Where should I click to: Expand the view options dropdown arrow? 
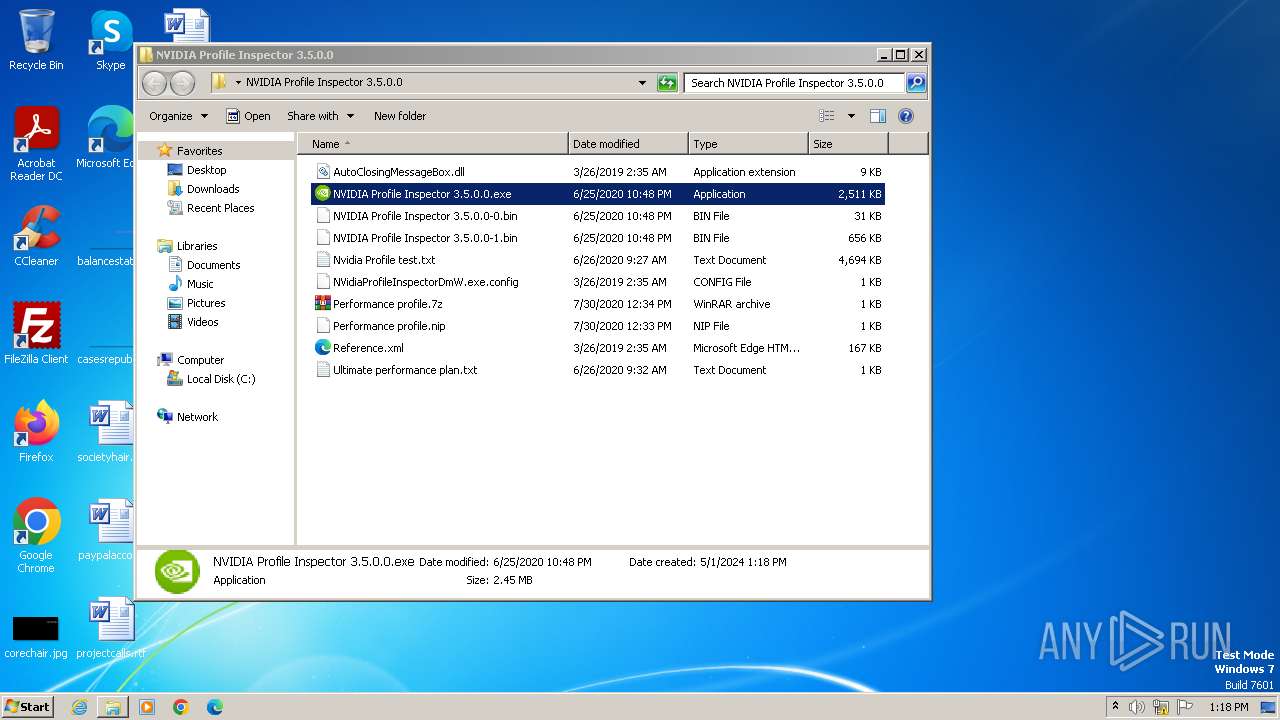(x=851, y=116)
